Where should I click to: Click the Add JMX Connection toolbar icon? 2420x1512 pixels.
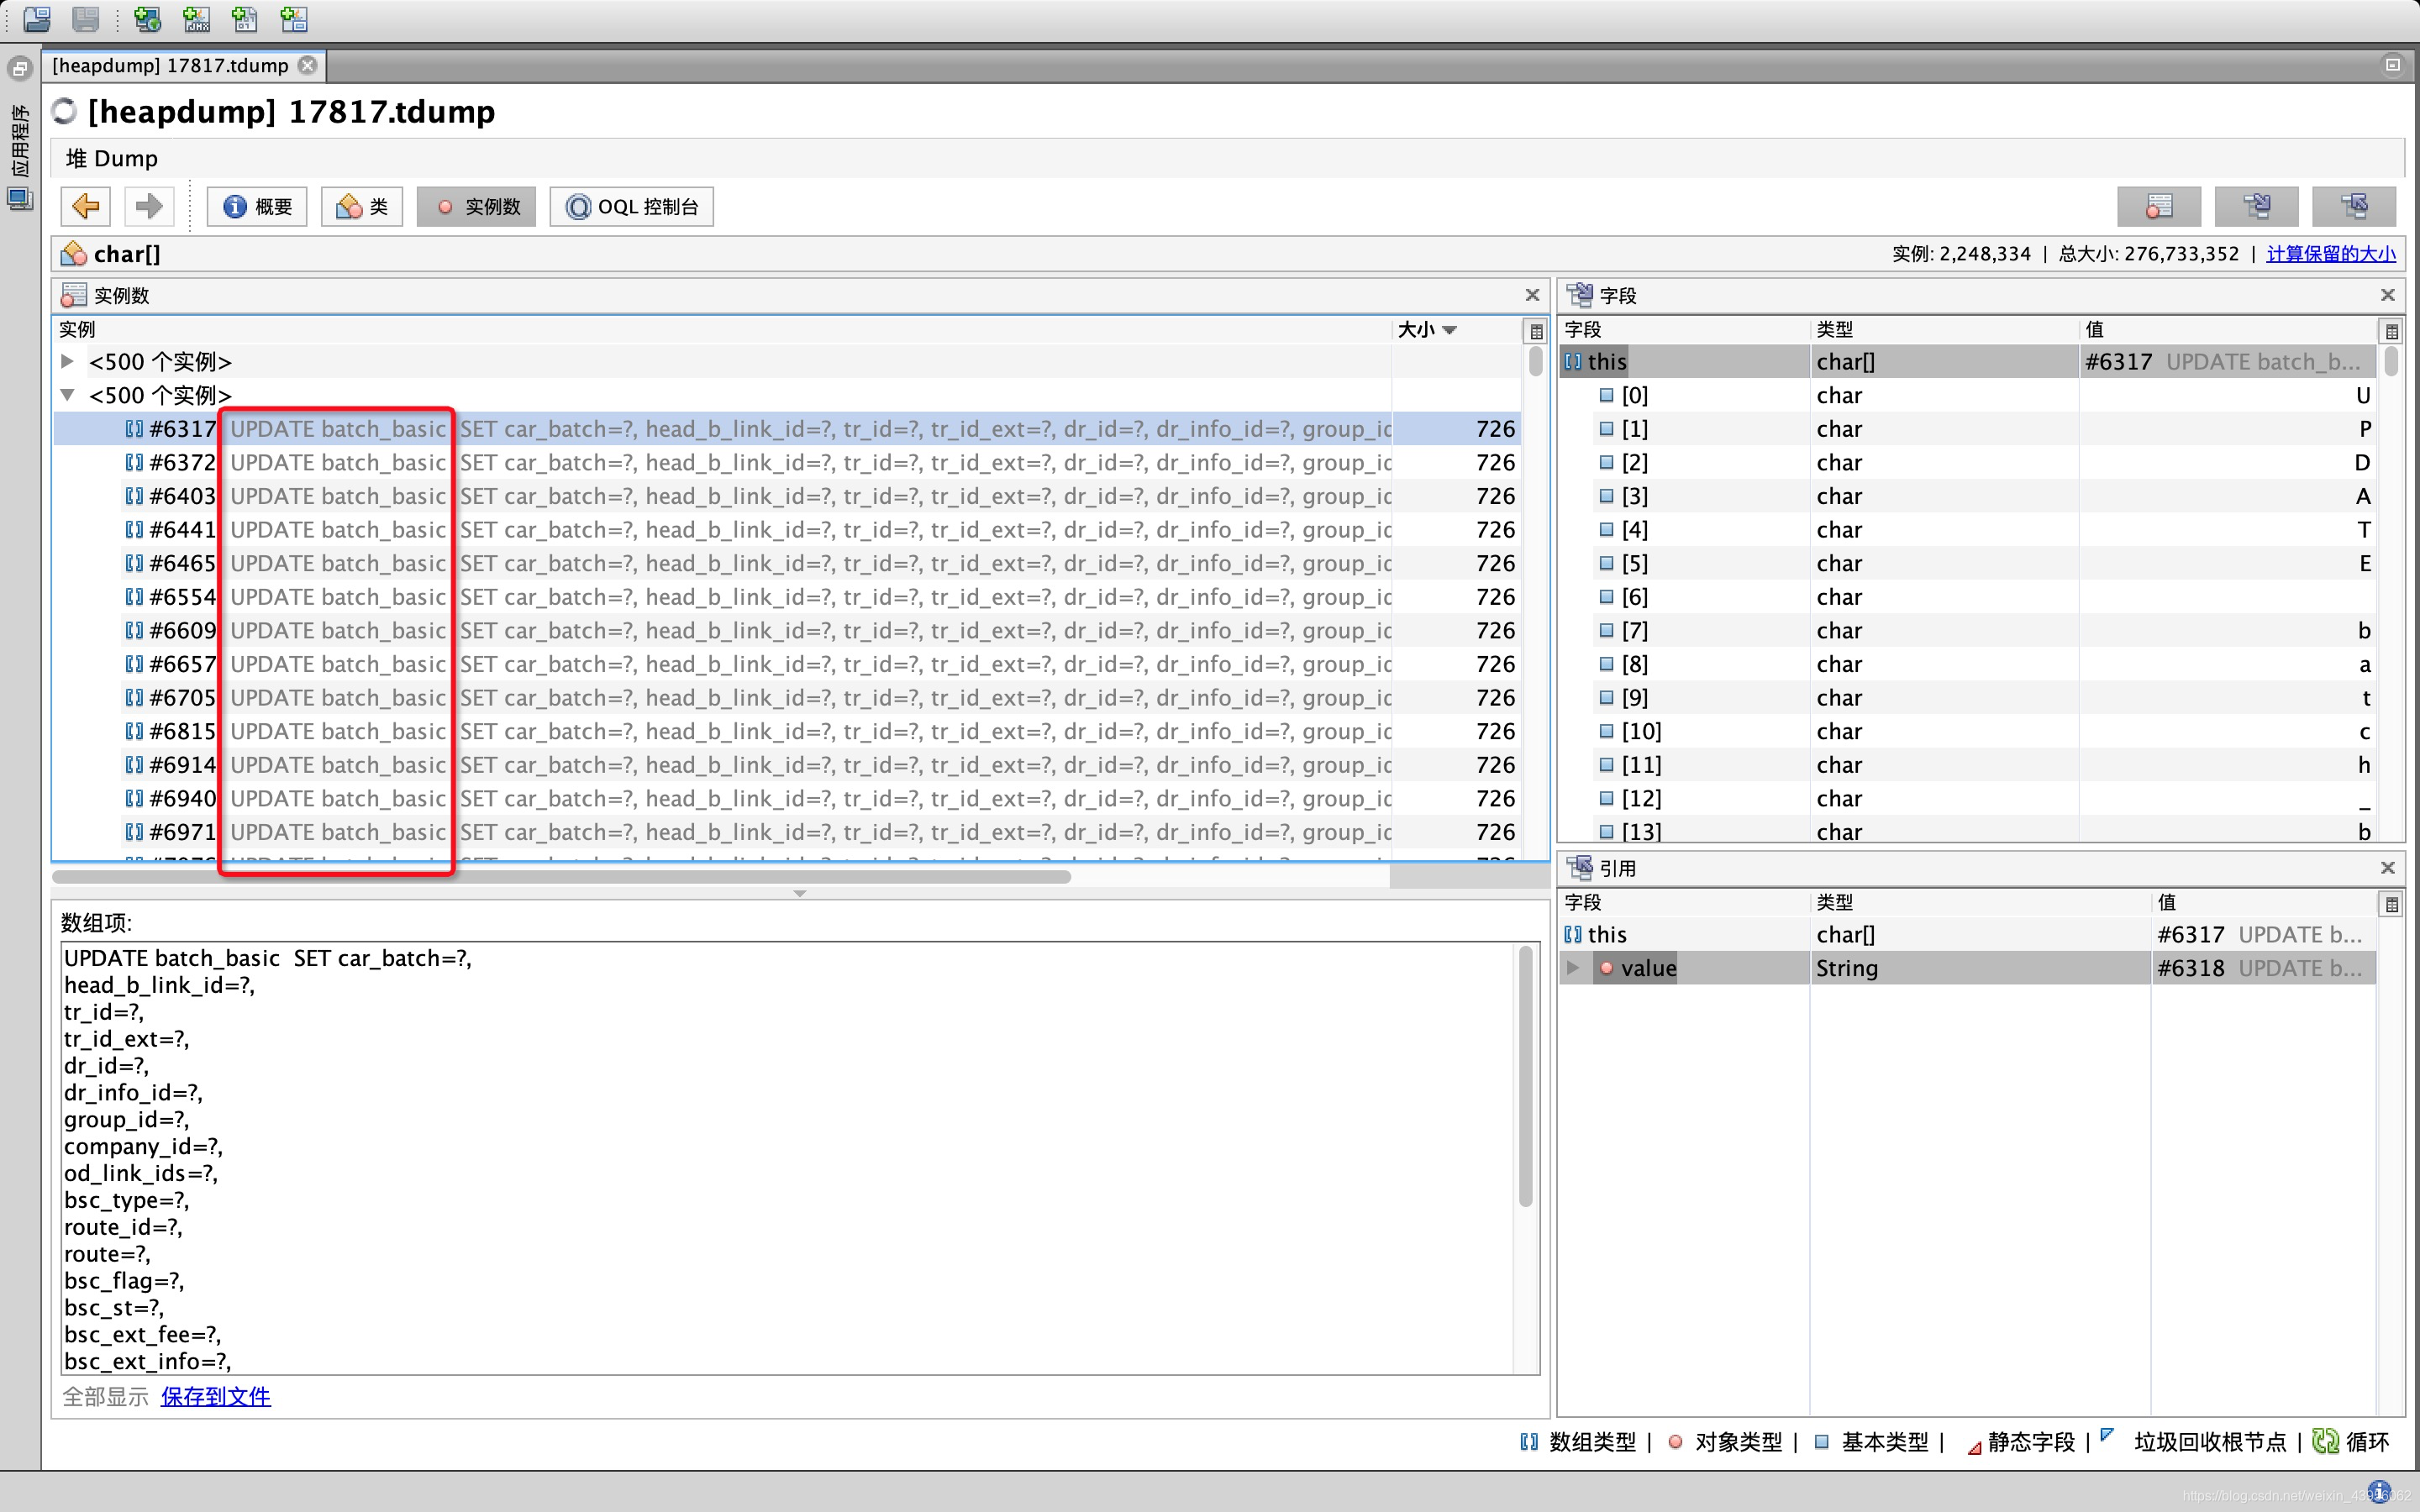tap(197, 19)
